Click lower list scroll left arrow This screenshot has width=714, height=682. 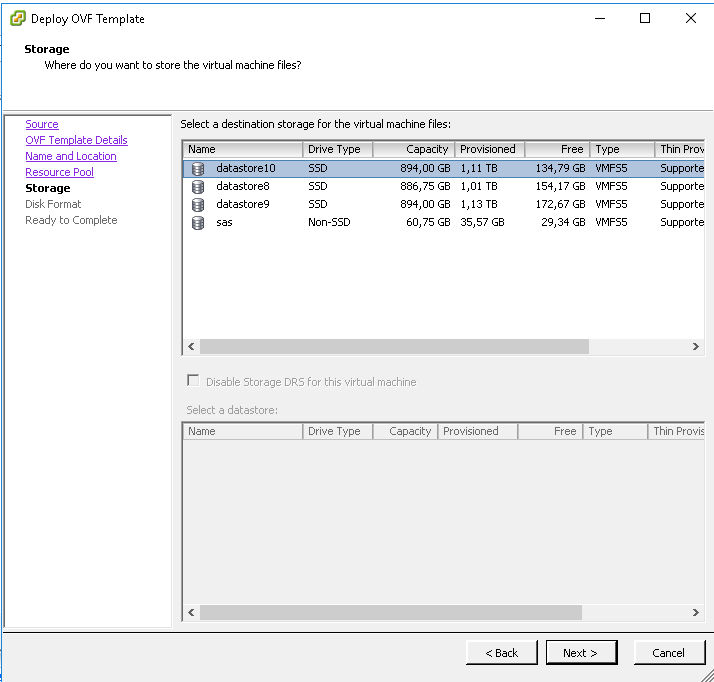(191, 613)
